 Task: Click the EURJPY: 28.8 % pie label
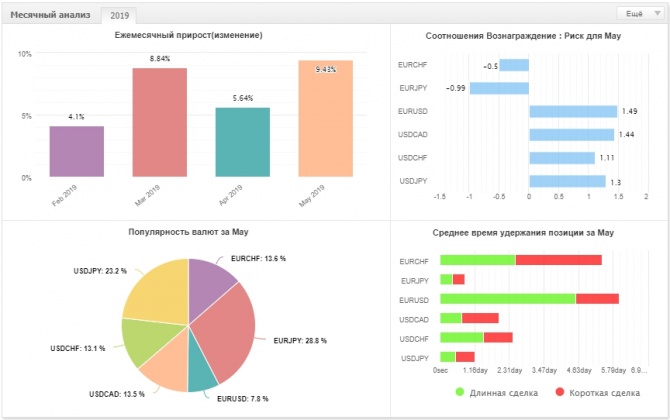(x=300, y=341)
